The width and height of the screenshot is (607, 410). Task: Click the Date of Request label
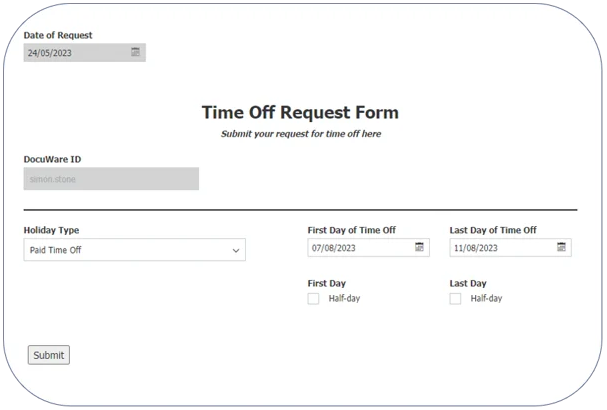(58, 35)
